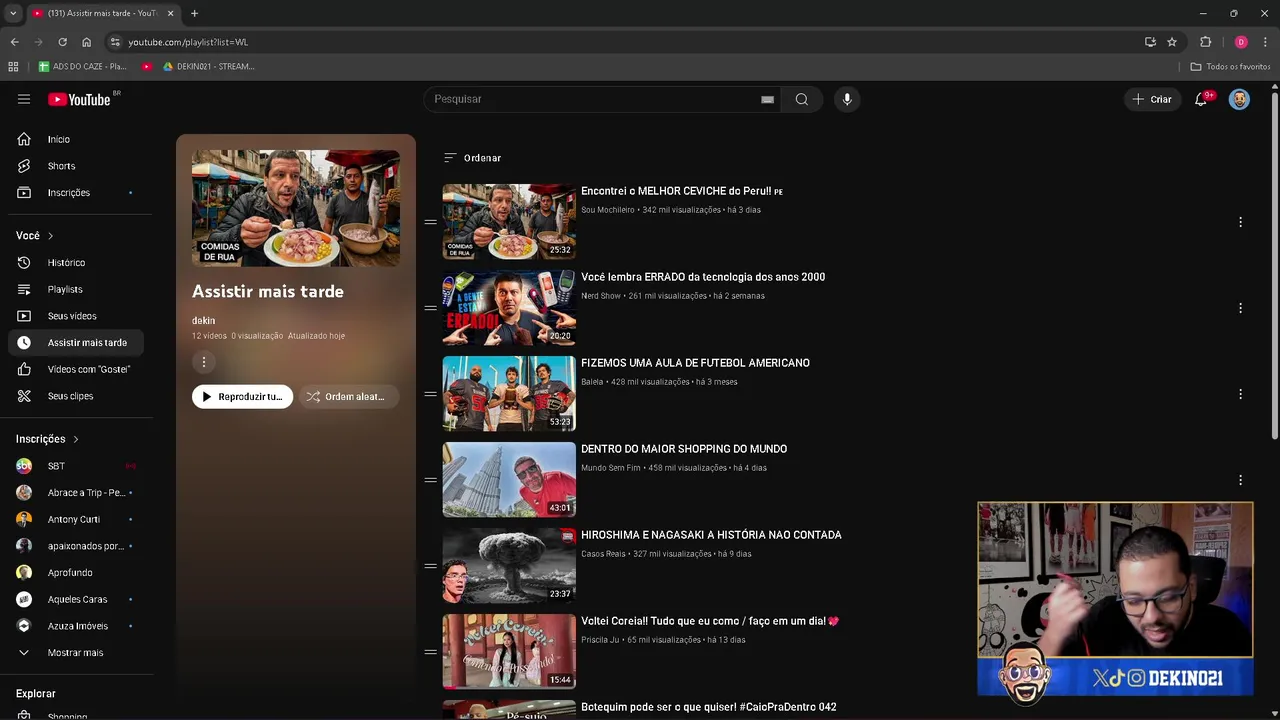Open Todos os favoritos folder
Viewport: 1280px width, 720px height.
[x=1230, y=66]
